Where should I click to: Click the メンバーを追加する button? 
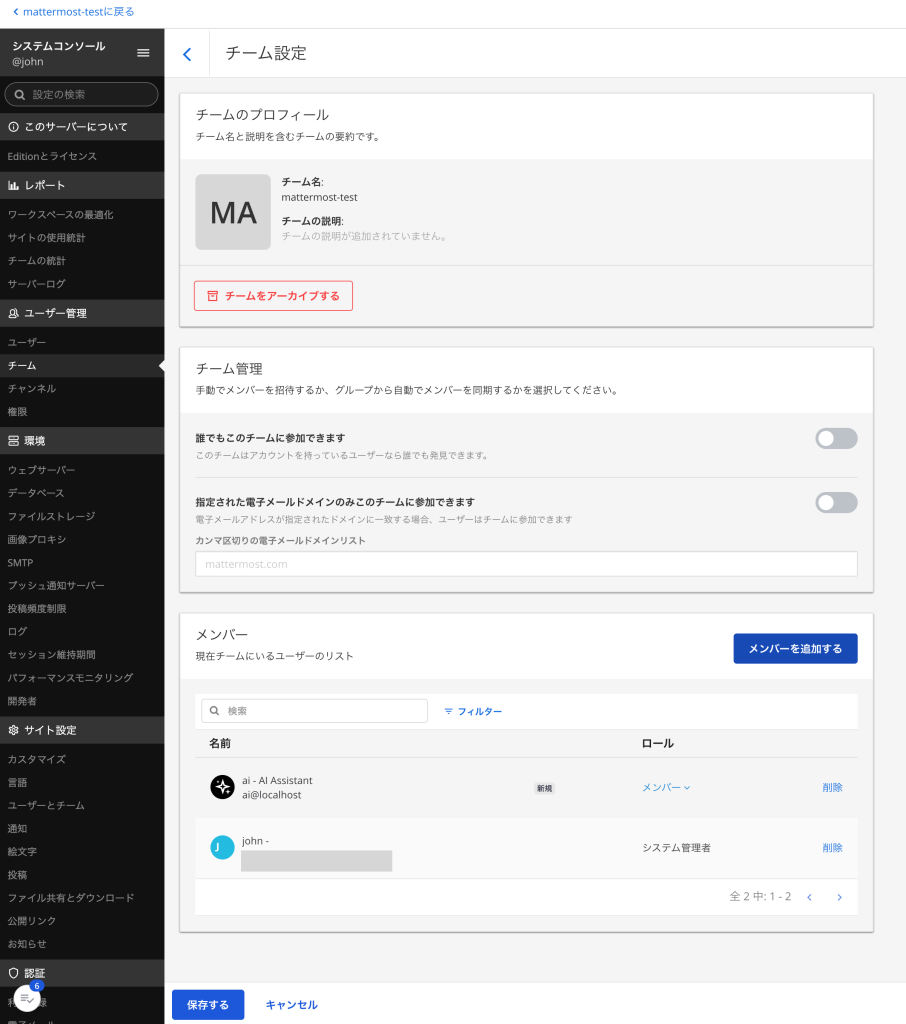point(795,648)
